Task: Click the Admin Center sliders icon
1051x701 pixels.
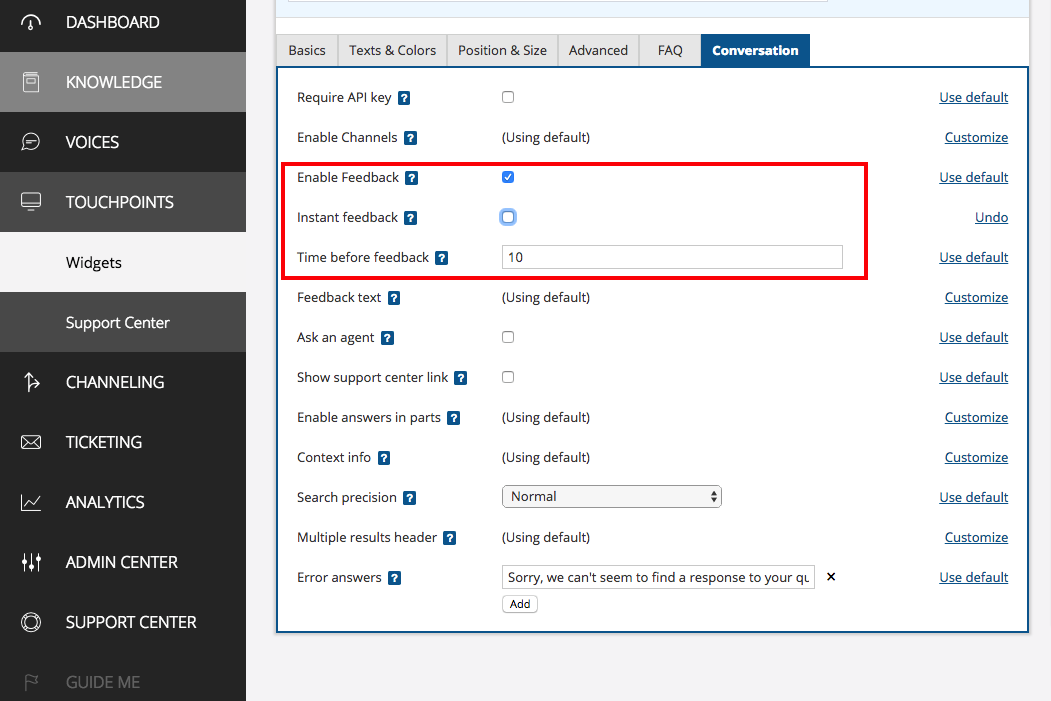Action: tap(32, 562)
